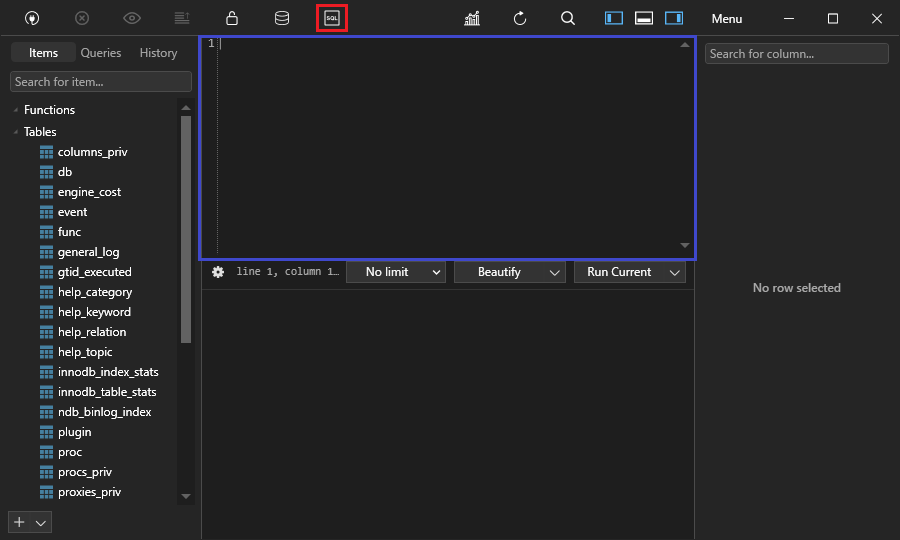Select the func table
Viewport: 900px width, 540px height.
click(x=69, y=232)
